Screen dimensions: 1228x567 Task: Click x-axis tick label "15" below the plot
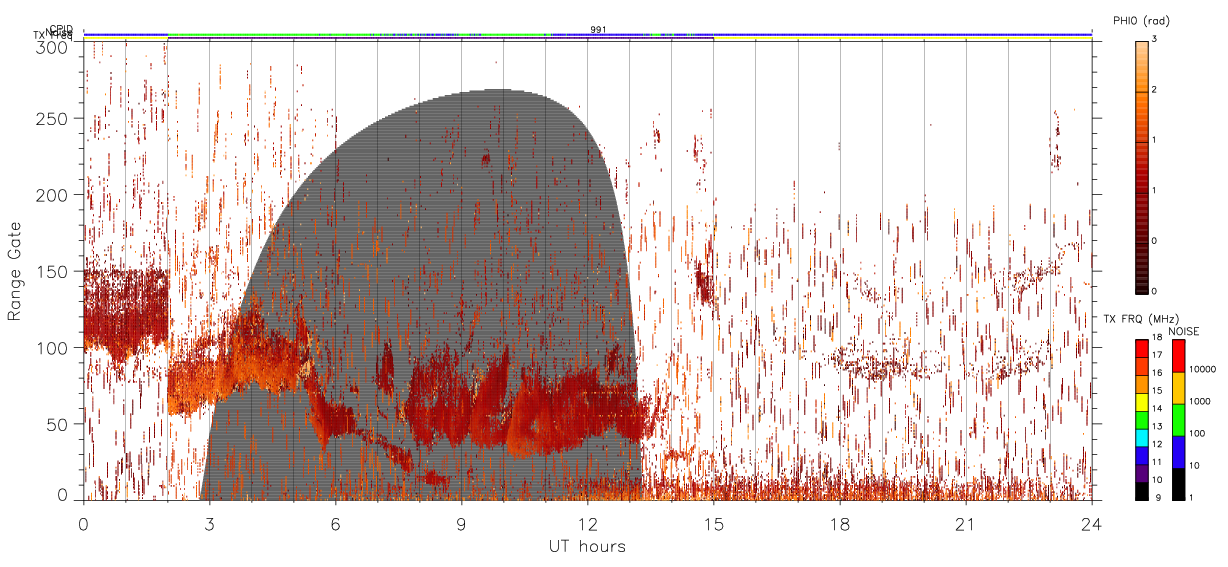713,524
